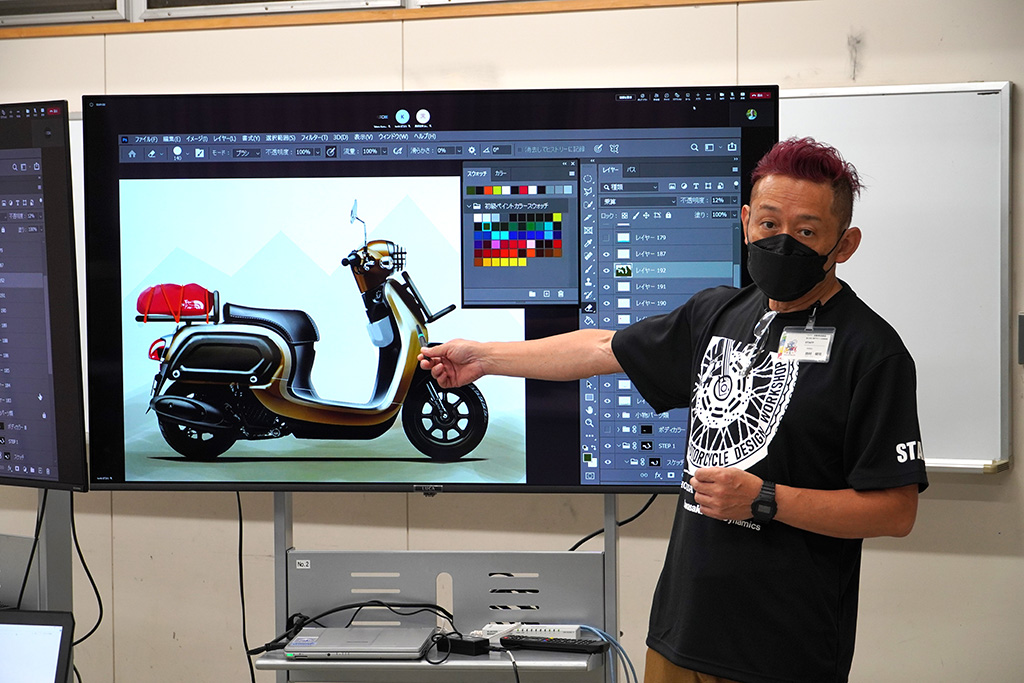Open the 流量 flow dropdown arrow
This screenshot has height=683, width=1024.
(385, 151)
